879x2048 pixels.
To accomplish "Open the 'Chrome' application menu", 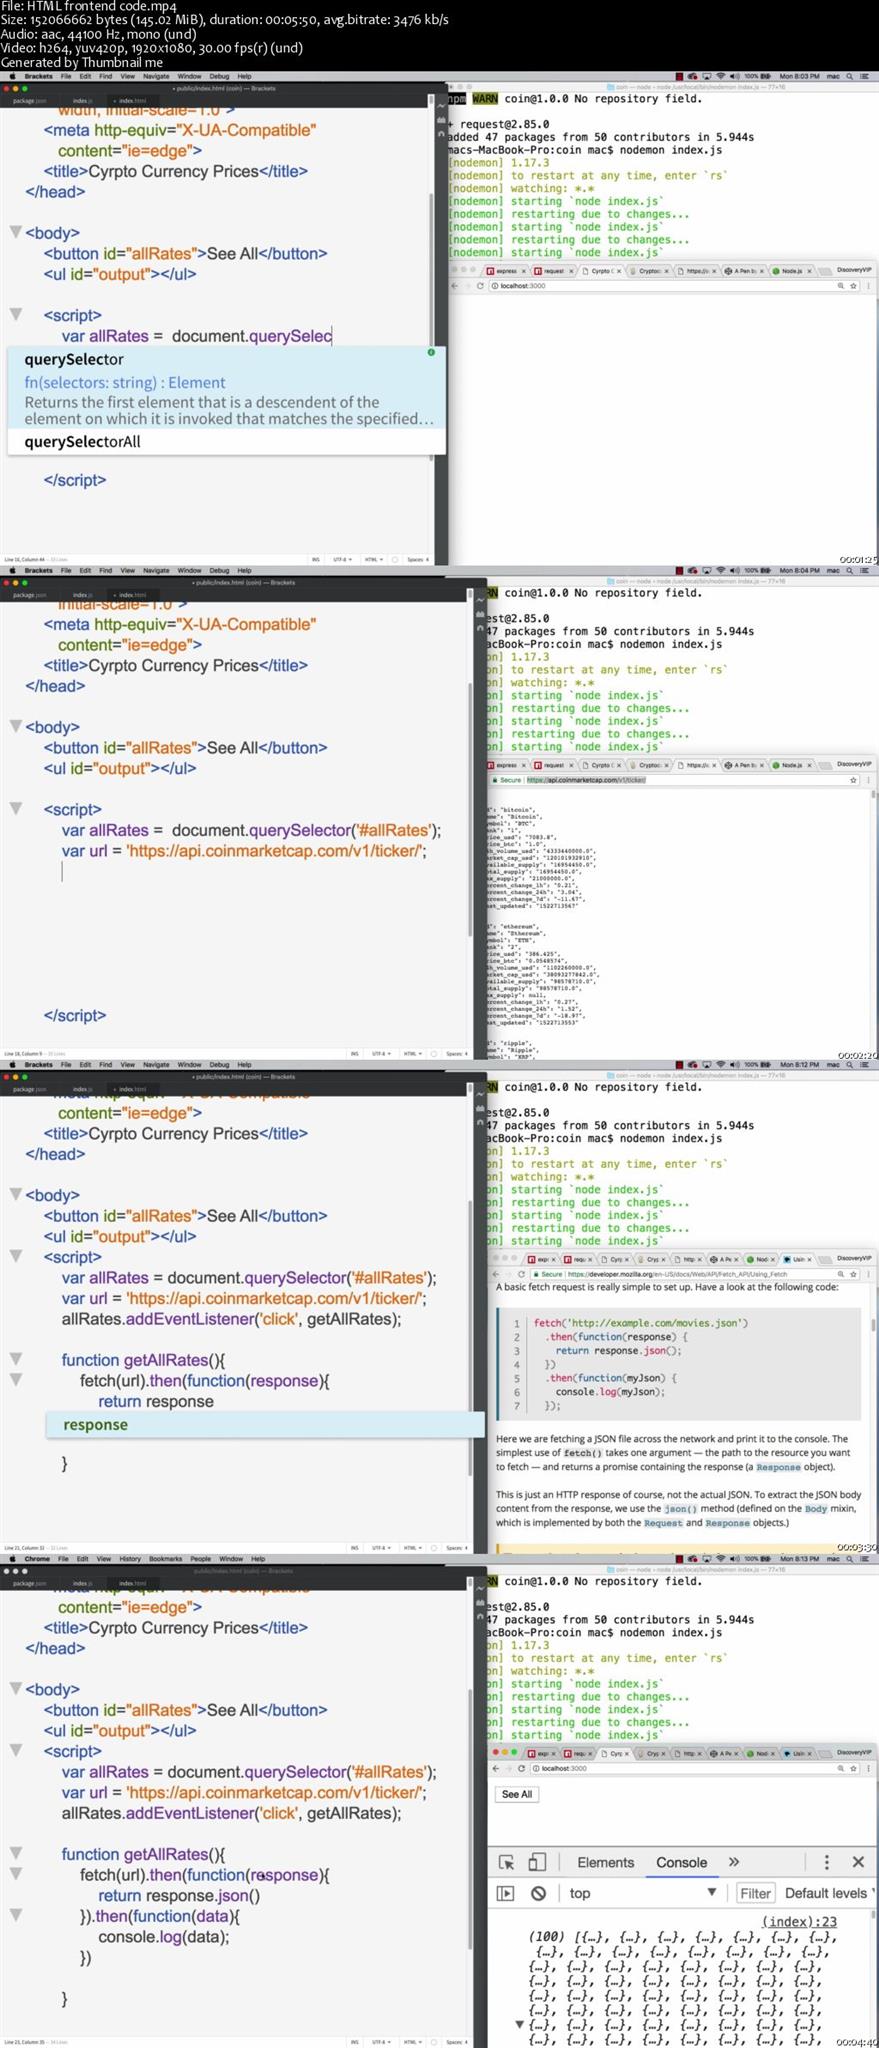I will pyautogui.click(x=37, y=1558).
